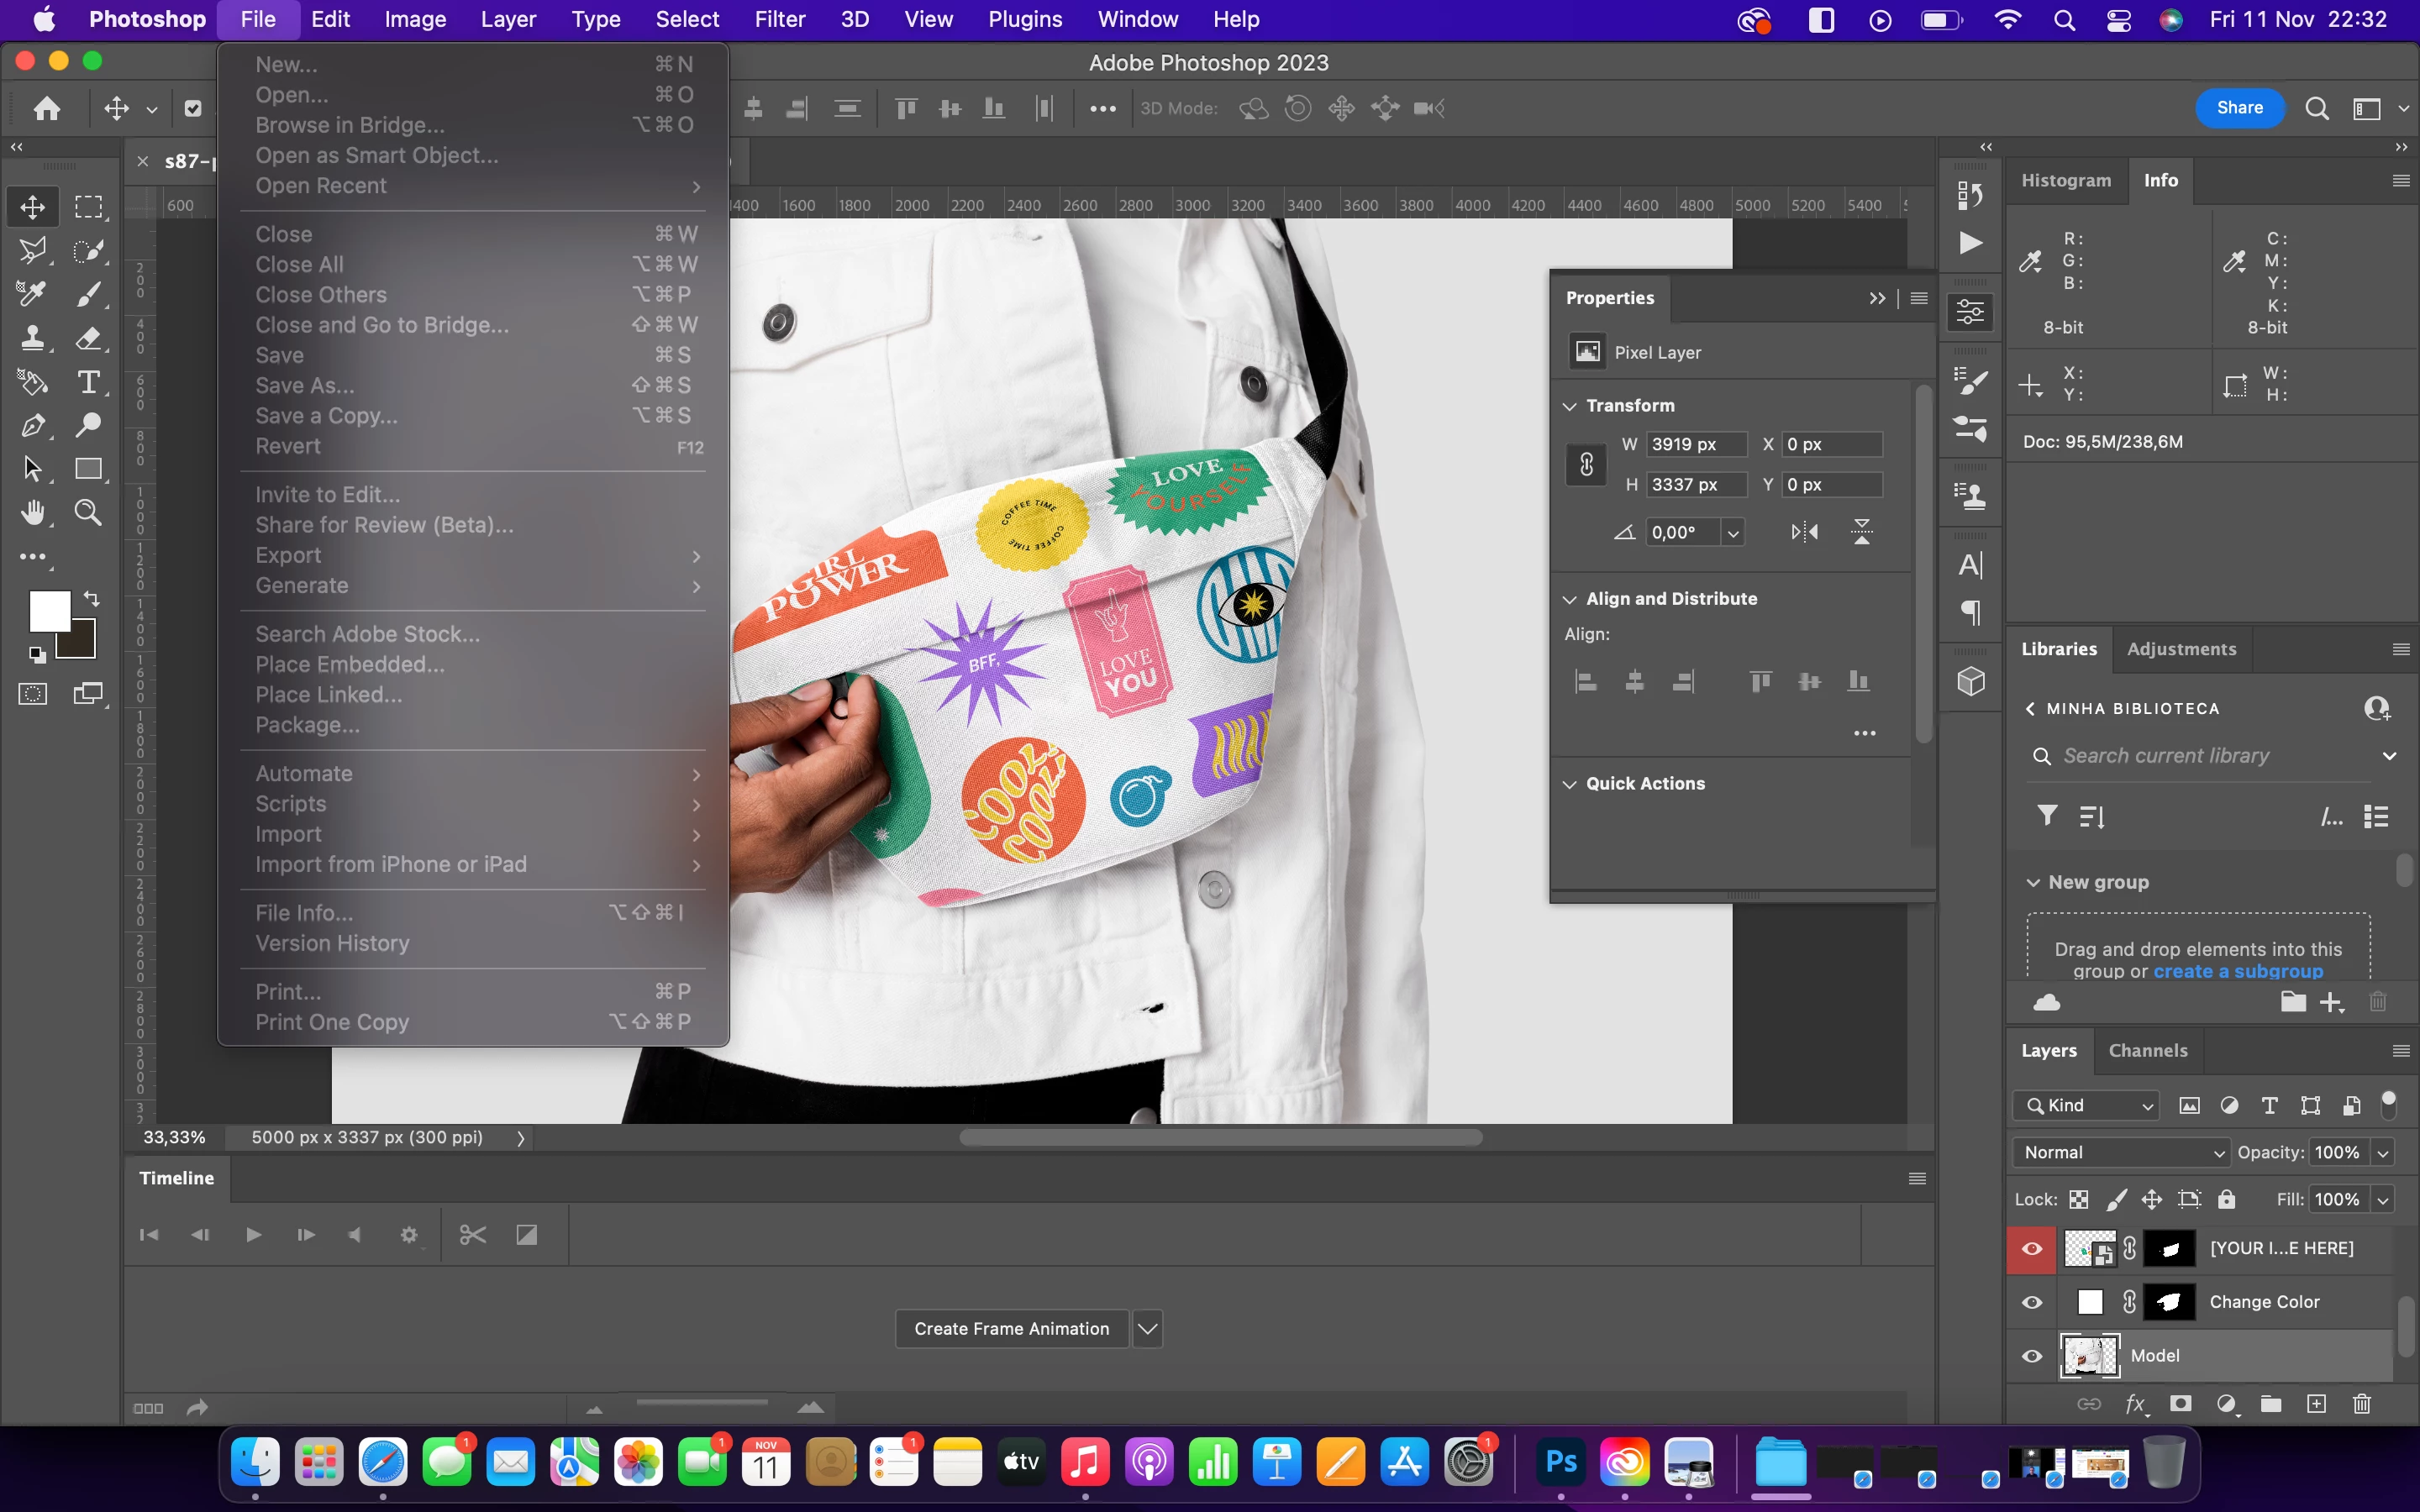Switch to the Channels tab
This screenshot has height=1512, width=2420.
coord(2147,1050)
